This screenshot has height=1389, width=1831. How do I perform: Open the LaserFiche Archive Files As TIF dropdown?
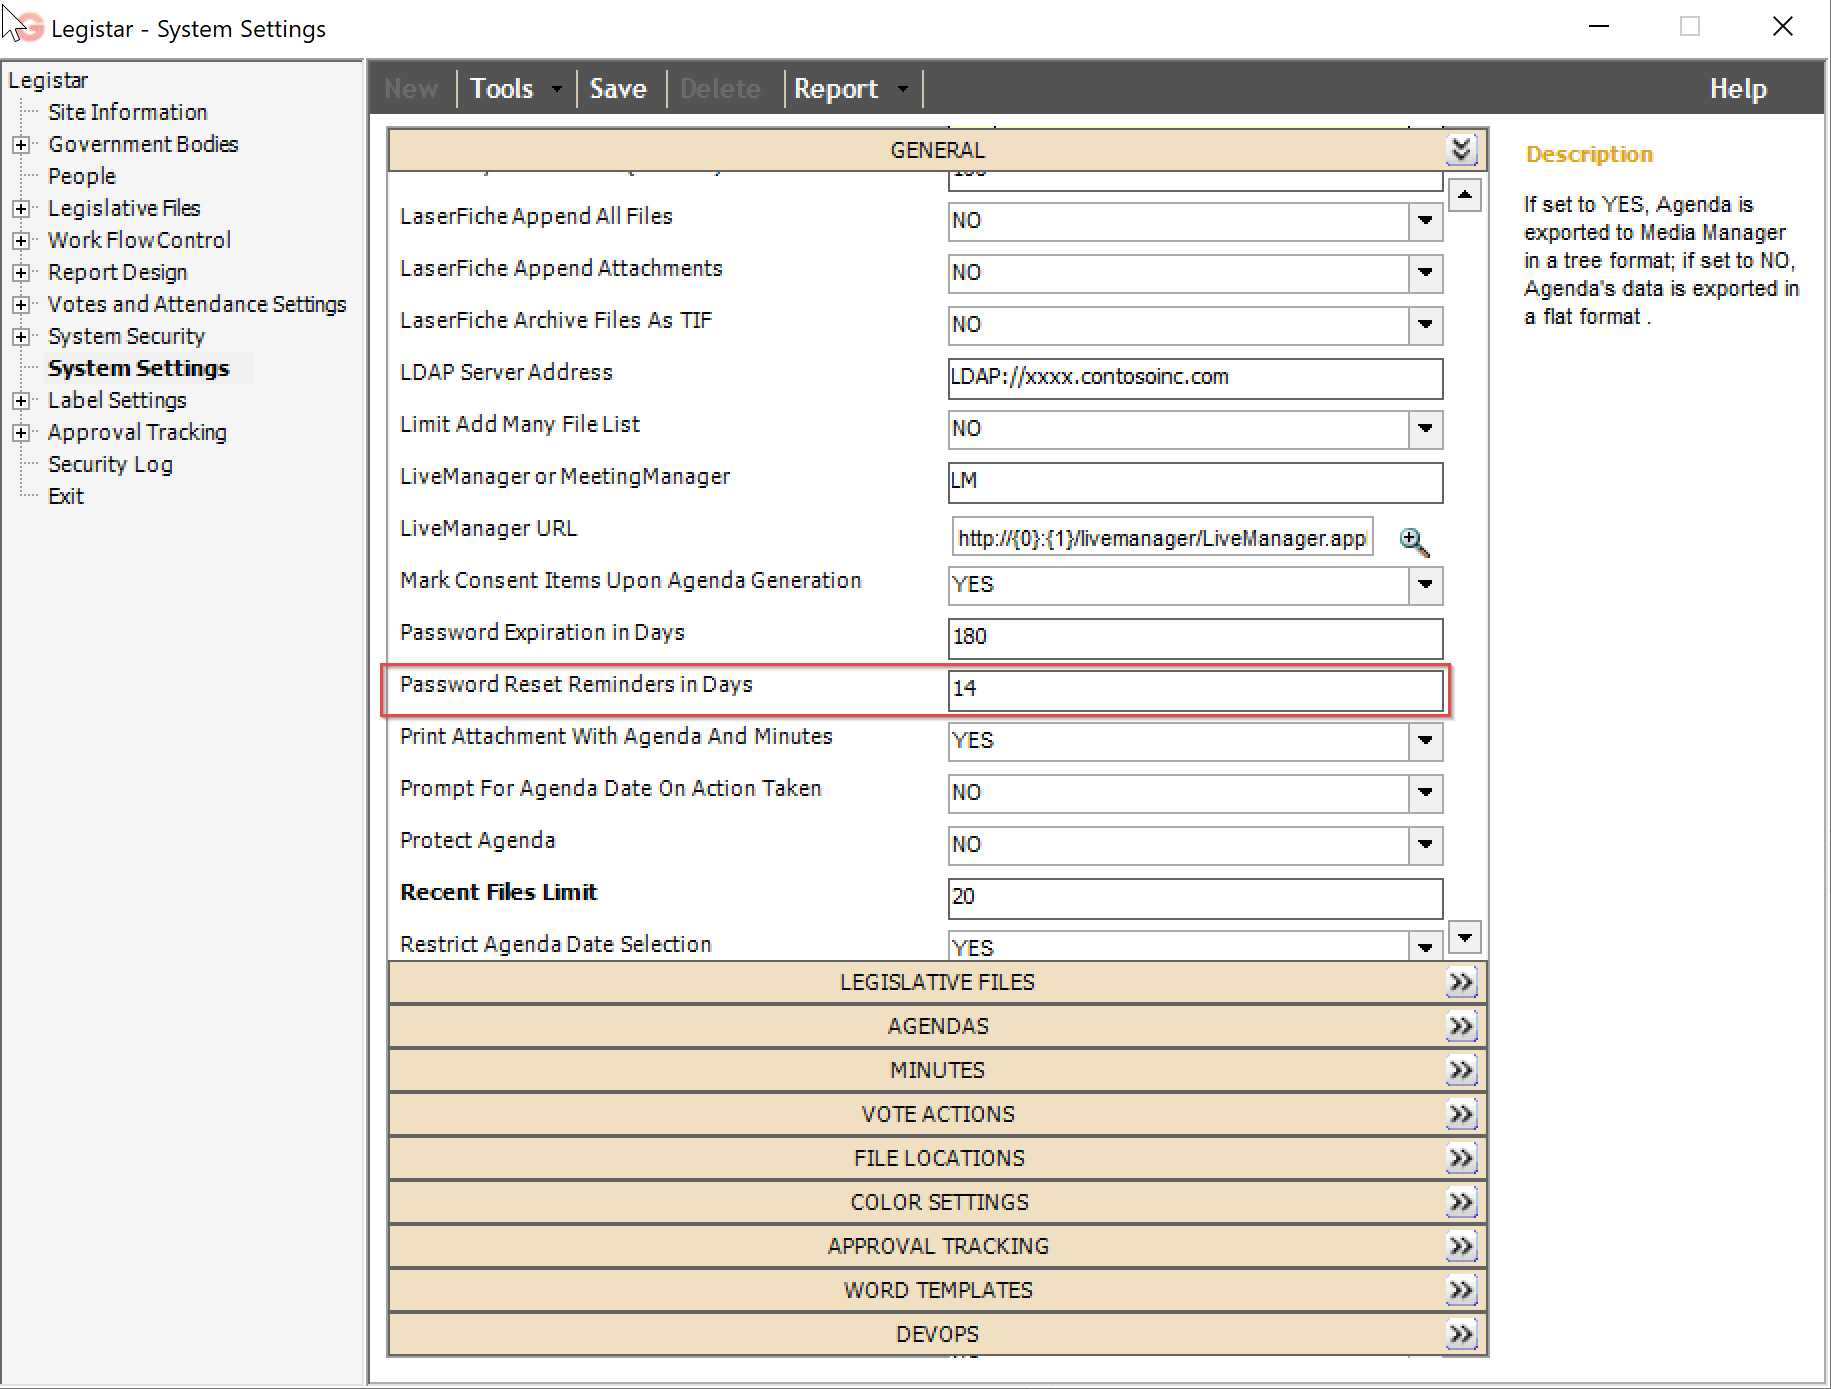click(x=1424, y=325)
